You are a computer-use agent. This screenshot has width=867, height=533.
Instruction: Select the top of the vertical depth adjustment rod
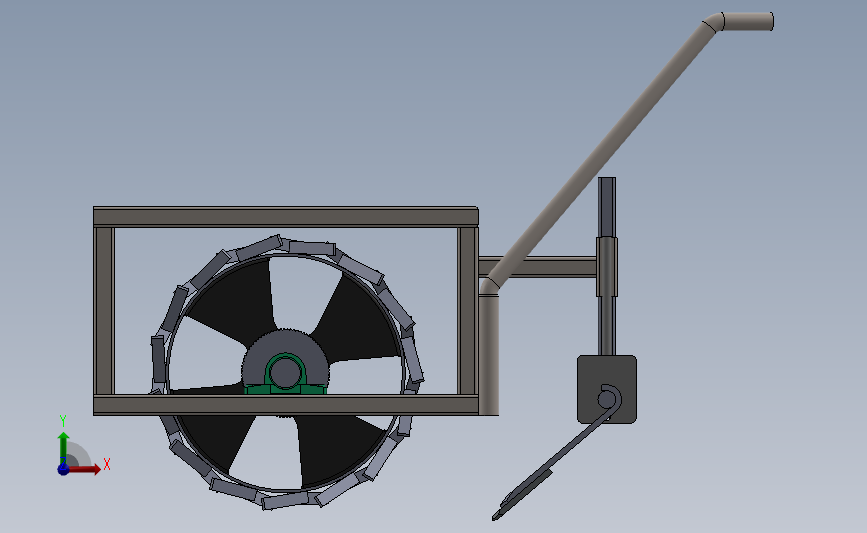pyautogui.click(x=607, y=207)
